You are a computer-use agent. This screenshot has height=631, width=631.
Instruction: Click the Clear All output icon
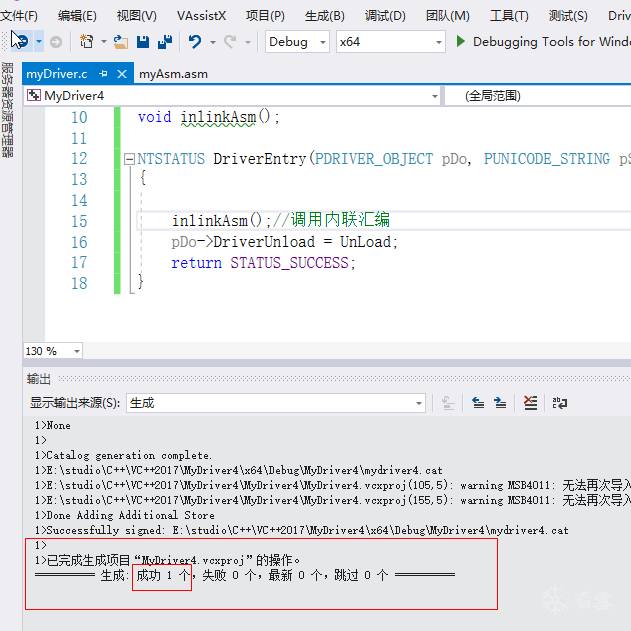(x=530, y=403)
